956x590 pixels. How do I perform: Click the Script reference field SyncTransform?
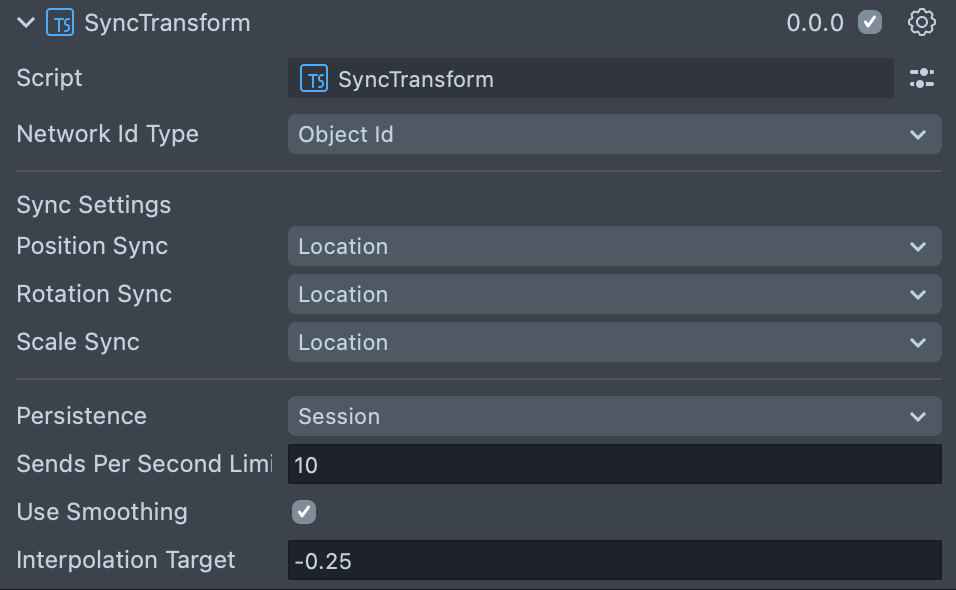(x=590, y=79)
